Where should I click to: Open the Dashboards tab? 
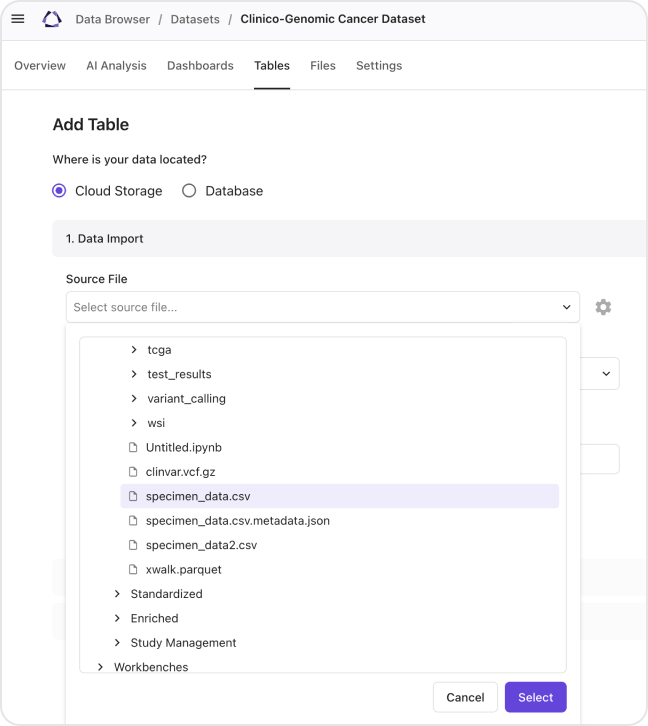click(200, 66)
